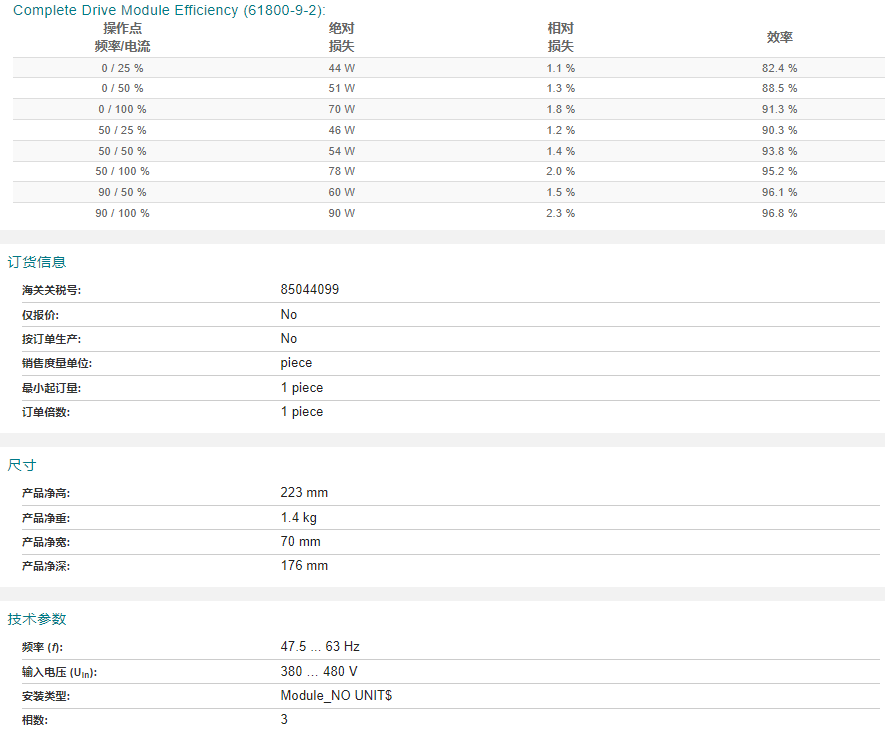Select the 订货信息 section heading
The image size is (885, 729).
tap(37, 262)
